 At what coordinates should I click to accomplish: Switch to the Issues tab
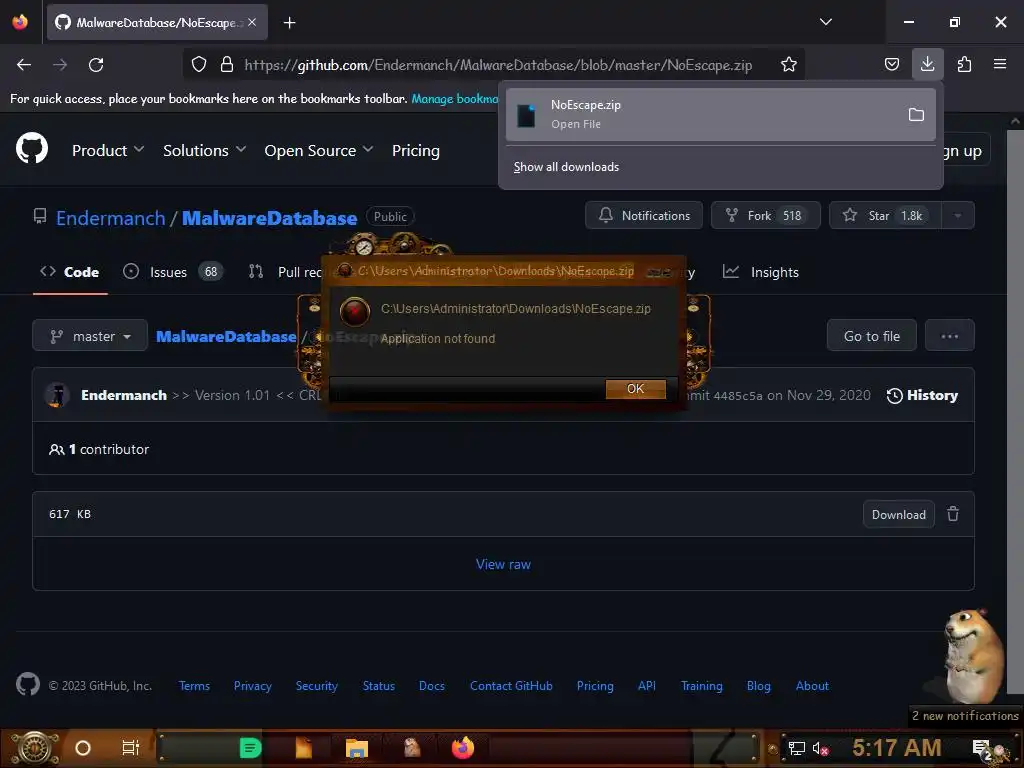point(172,272)
